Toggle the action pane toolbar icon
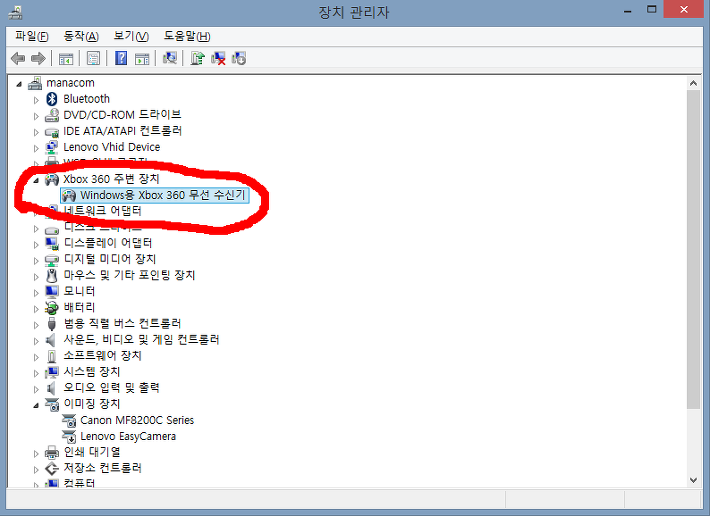Viewport: 710px width, 516px height. click(142, 58)
